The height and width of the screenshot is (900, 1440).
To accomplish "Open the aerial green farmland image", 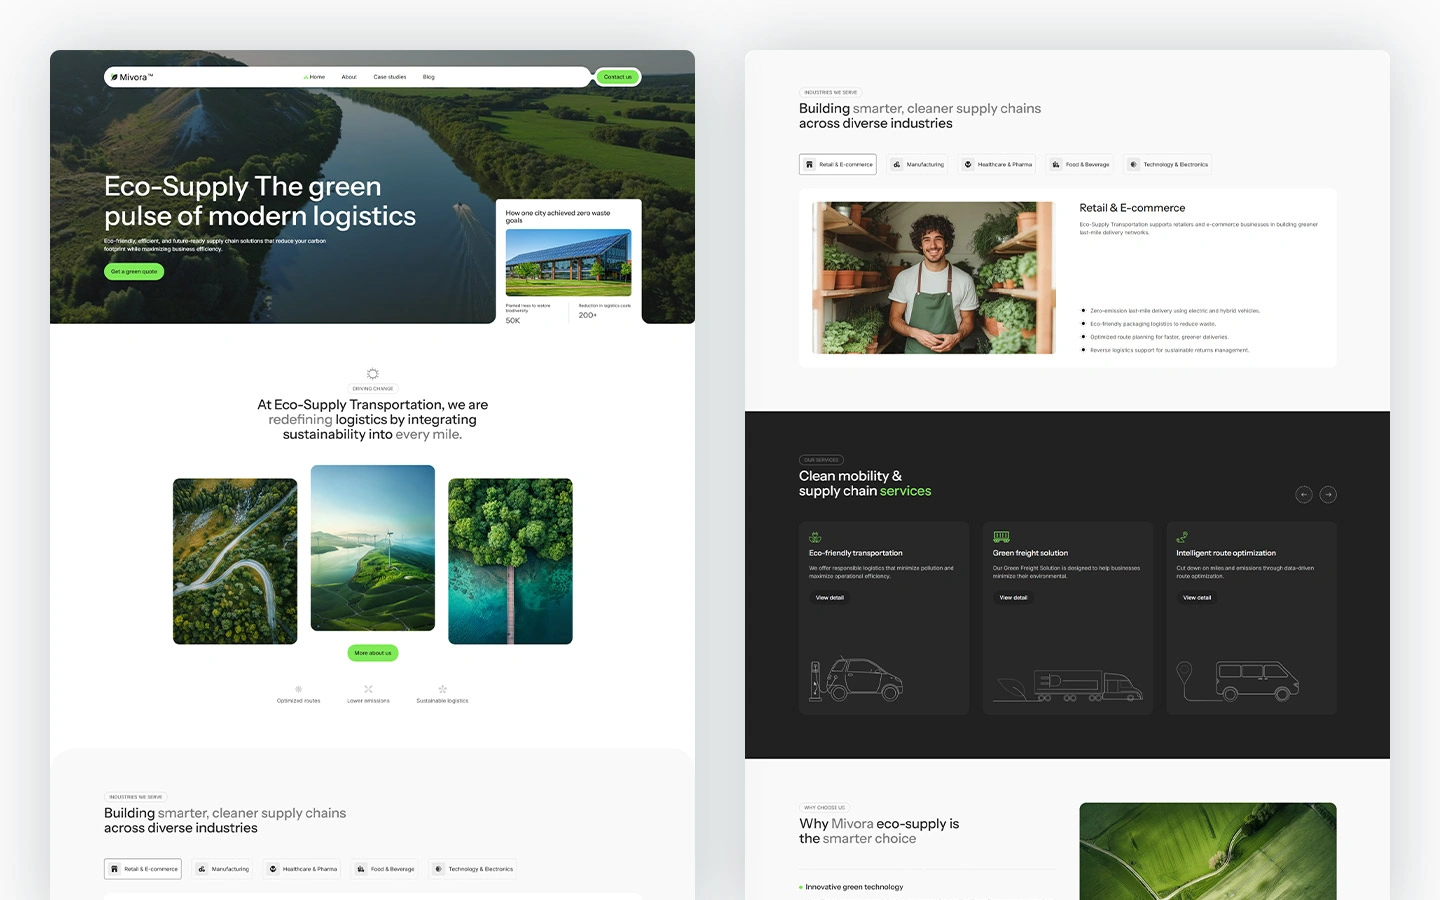I will point(1208,851).
